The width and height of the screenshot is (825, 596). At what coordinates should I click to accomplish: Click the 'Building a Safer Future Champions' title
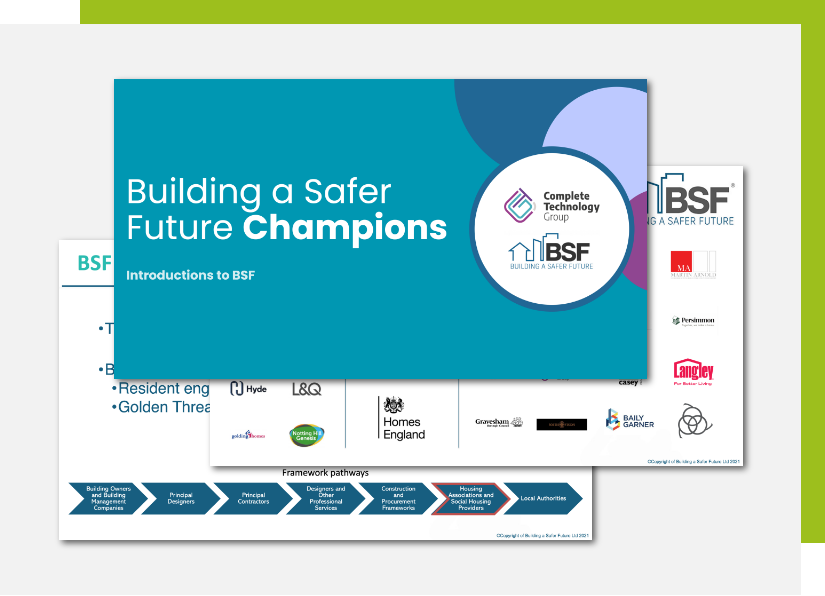287,209
